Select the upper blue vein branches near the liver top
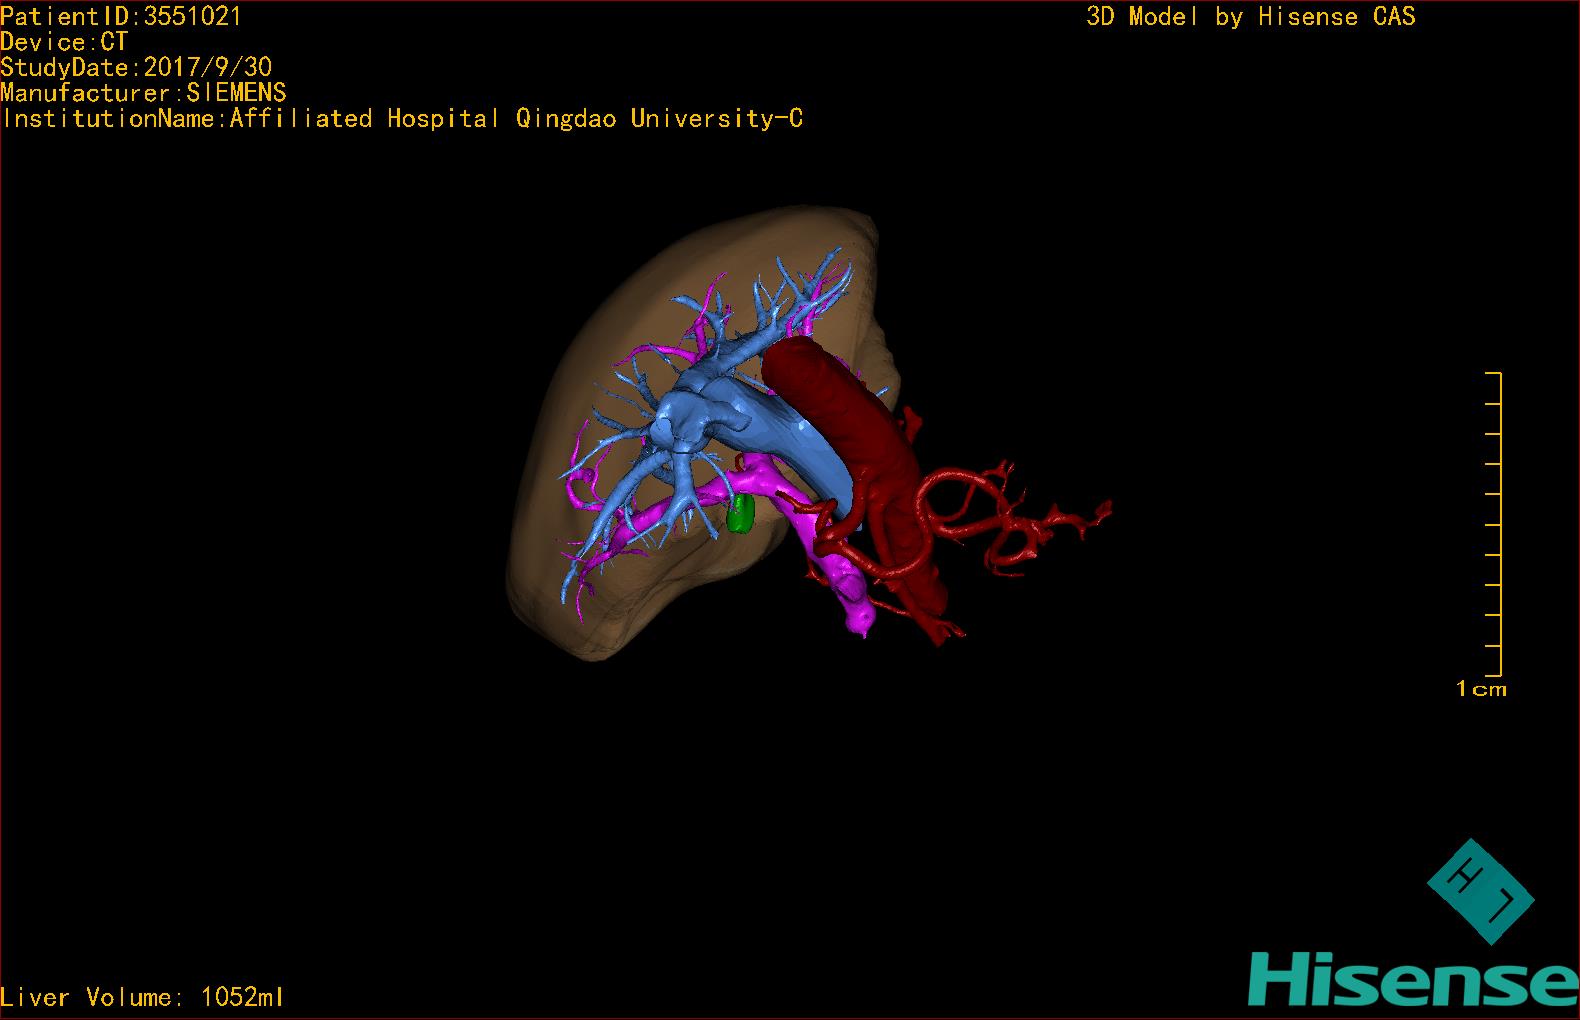 click(800, 290)
